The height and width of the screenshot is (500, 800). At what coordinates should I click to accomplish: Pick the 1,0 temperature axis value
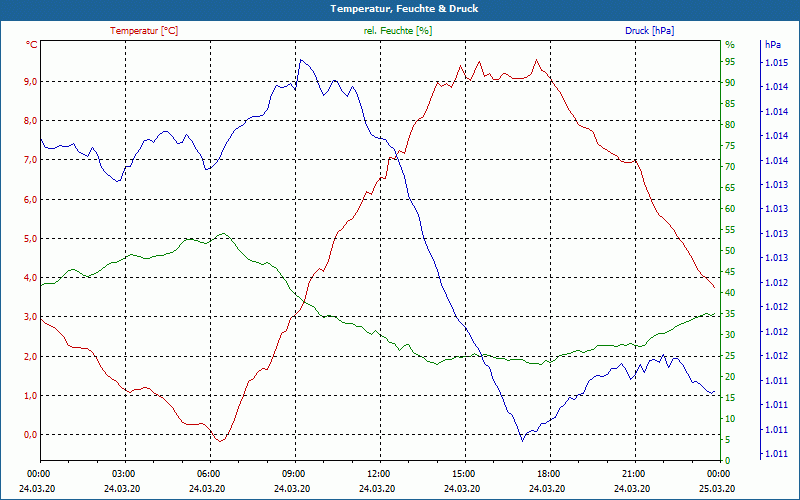(x=30, y=396)
